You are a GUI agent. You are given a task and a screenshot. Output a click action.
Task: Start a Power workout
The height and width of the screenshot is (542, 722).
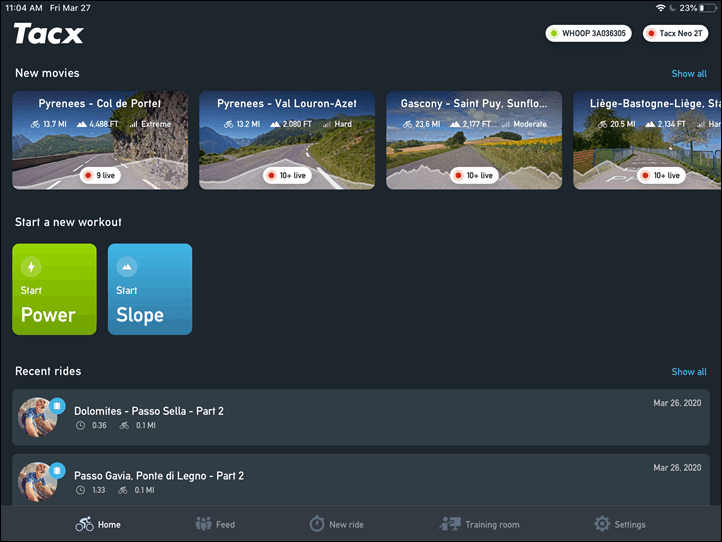tap(54, 289)
